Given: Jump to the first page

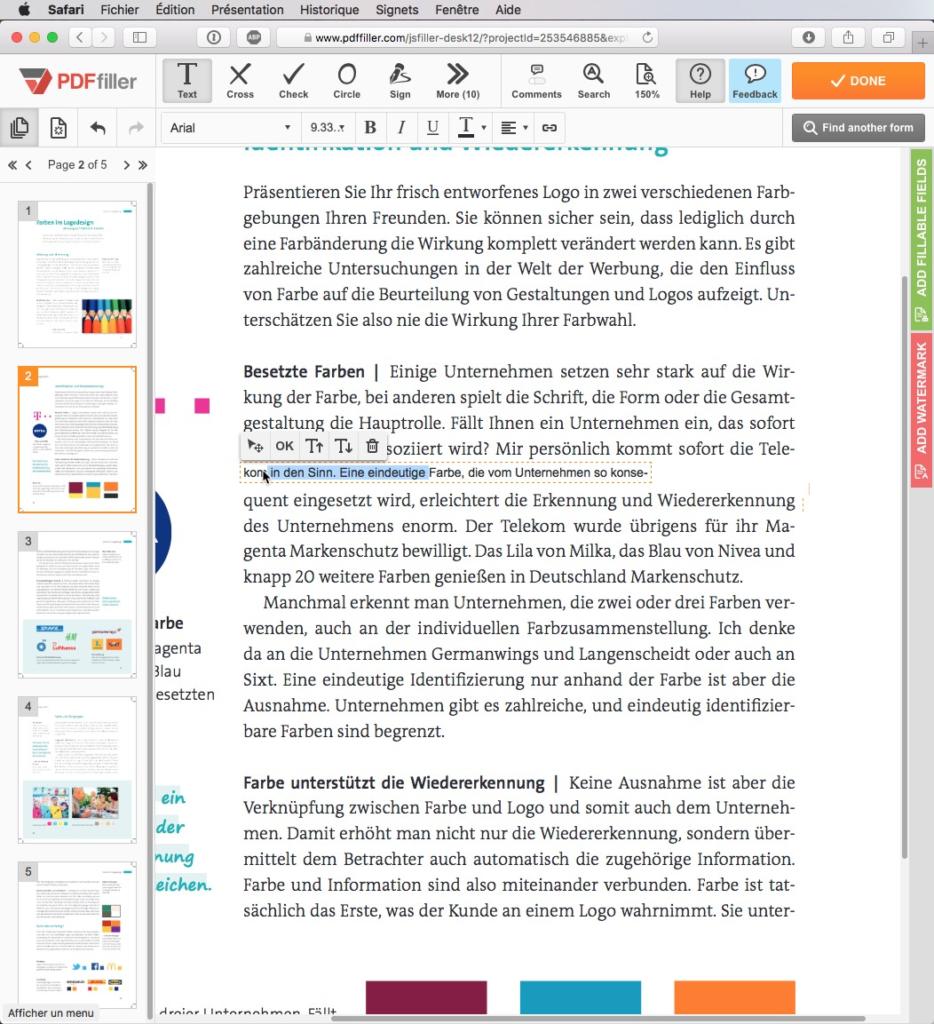Looking at the screenshot, I should point(12,165).
